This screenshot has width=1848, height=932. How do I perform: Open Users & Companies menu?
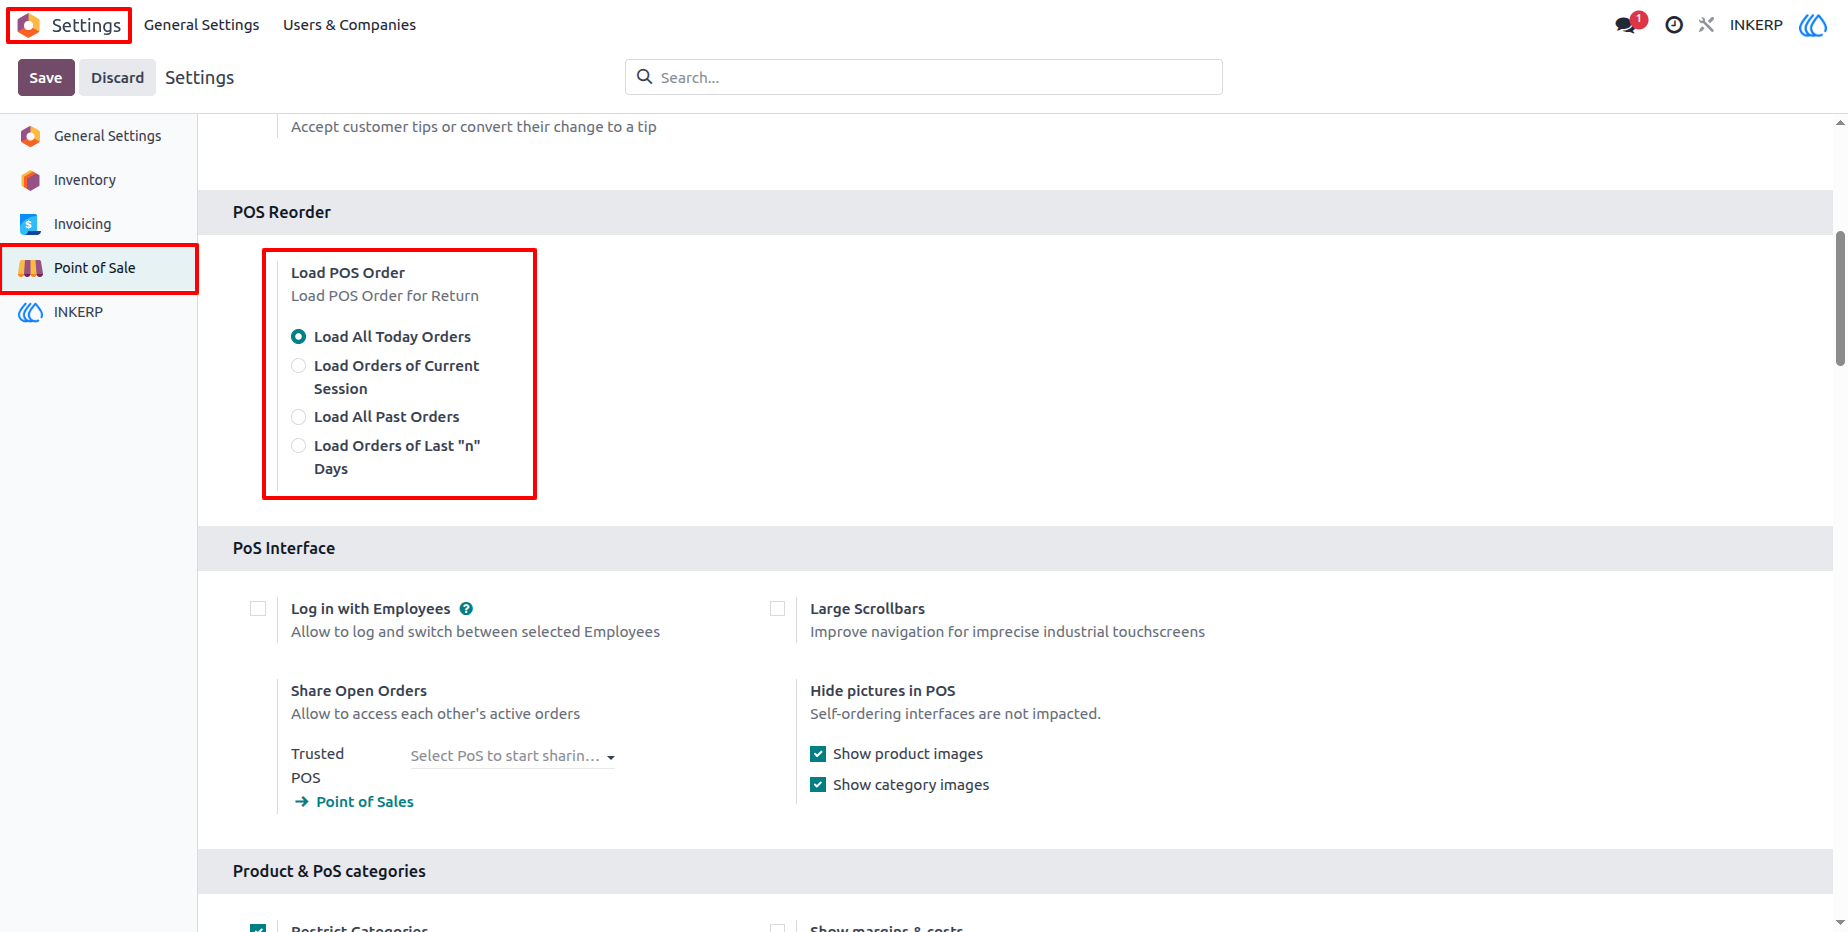click(349, 25)
